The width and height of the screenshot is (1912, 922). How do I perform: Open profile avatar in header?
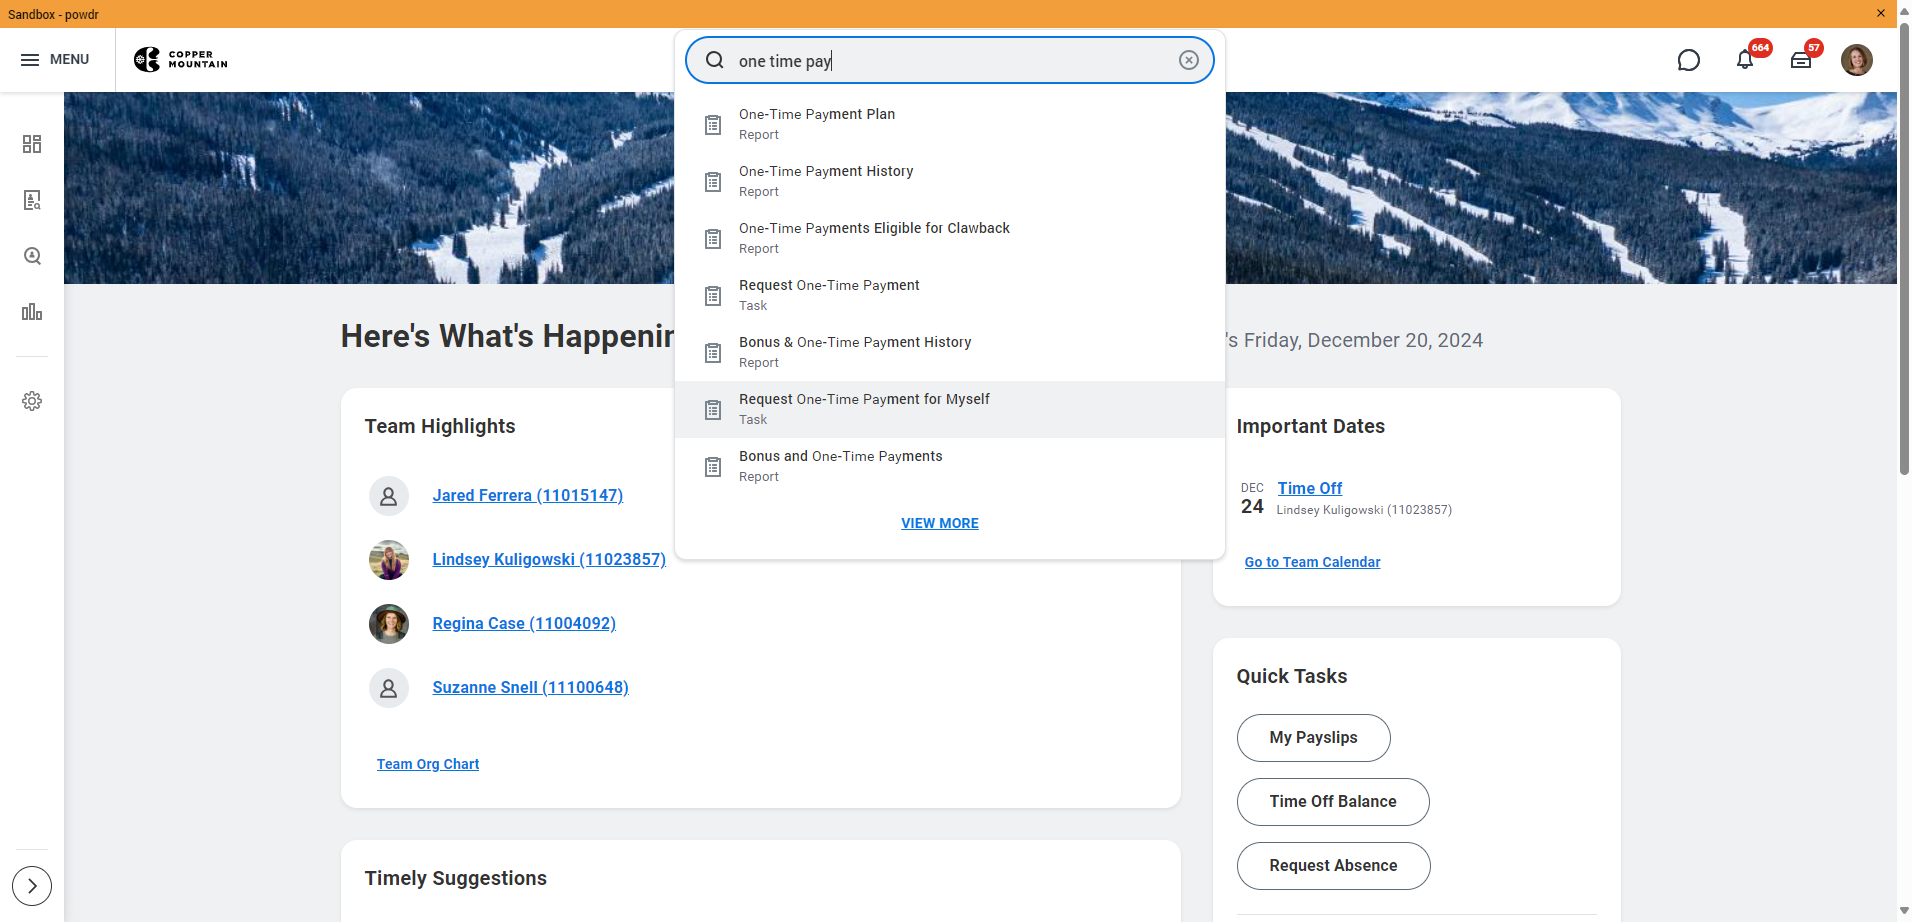(1857, 60)
